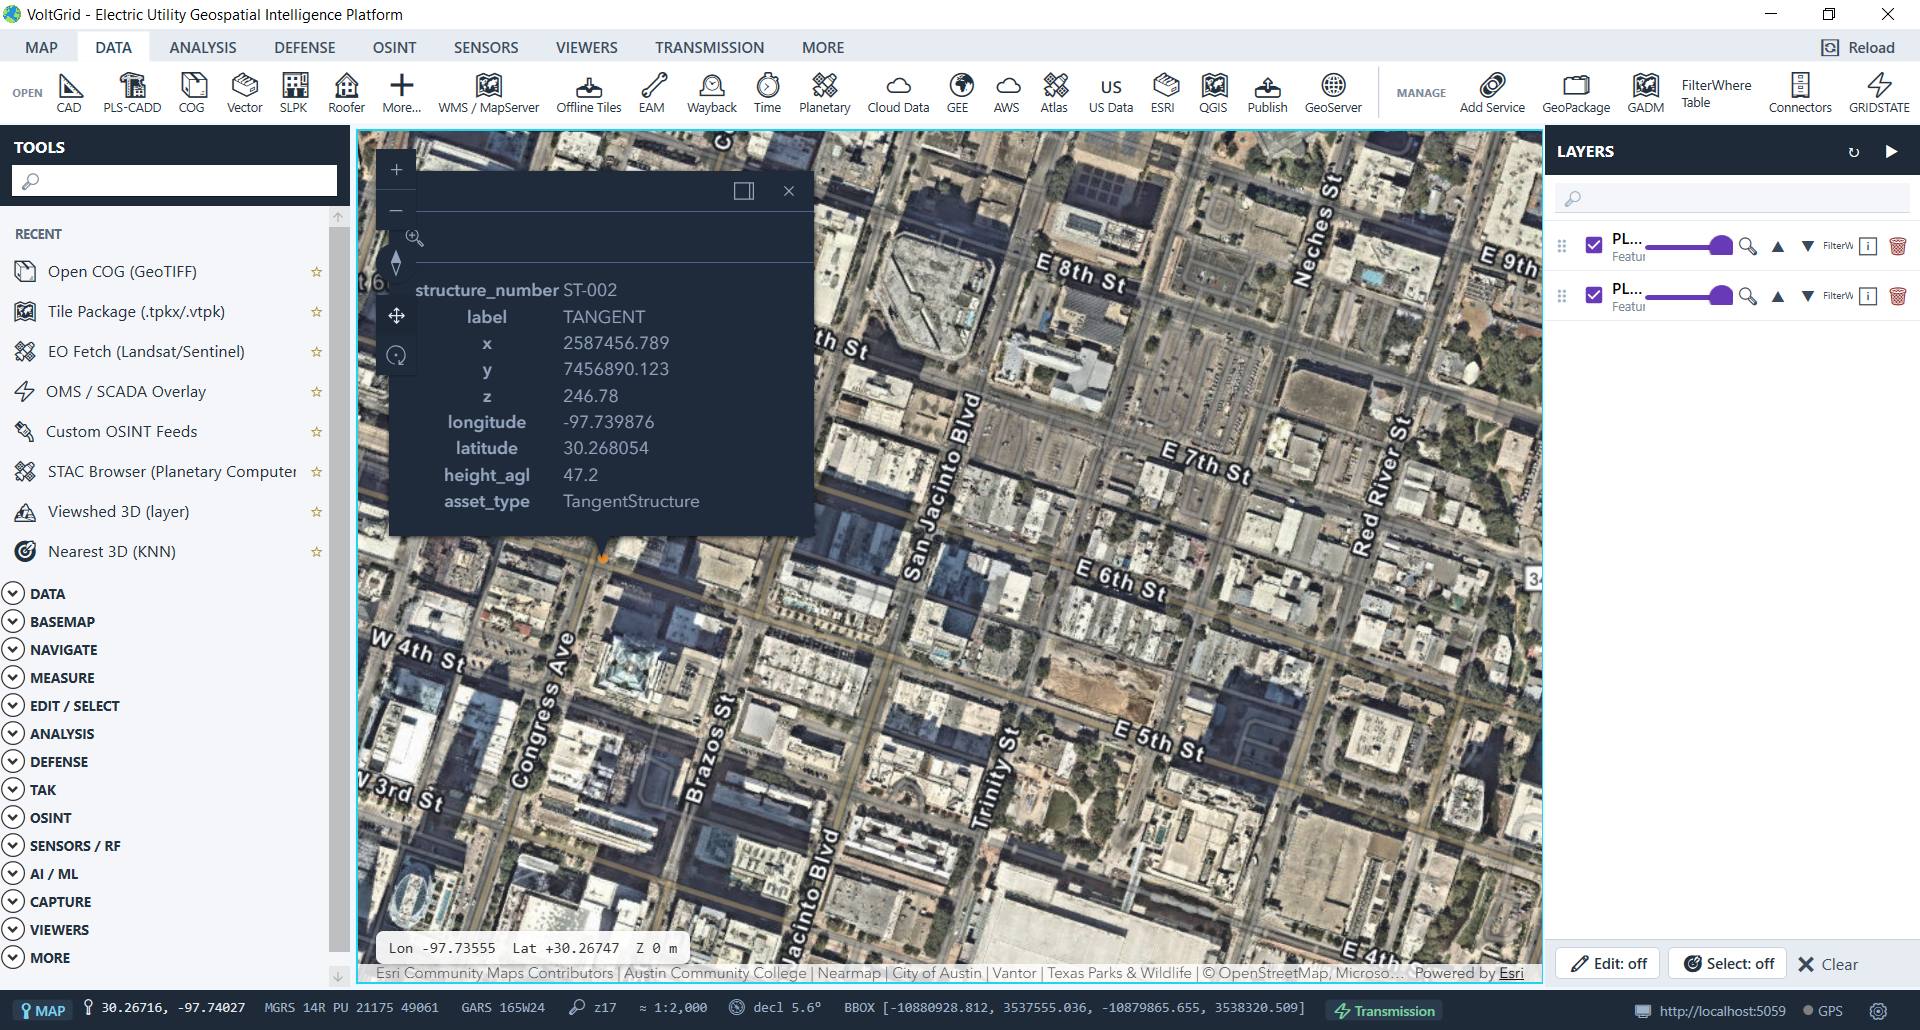This screenshot has width=1920, height=1030.
Task: Open the COG raster tool
Action: point(192,93)
